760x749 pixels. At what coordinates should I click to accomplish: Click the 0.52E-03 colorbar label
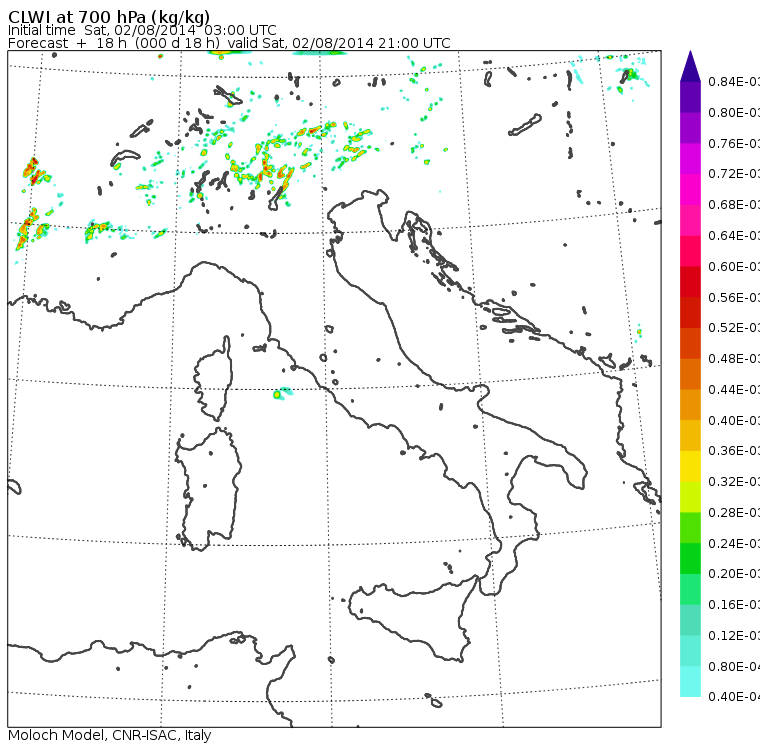[734, 328]
